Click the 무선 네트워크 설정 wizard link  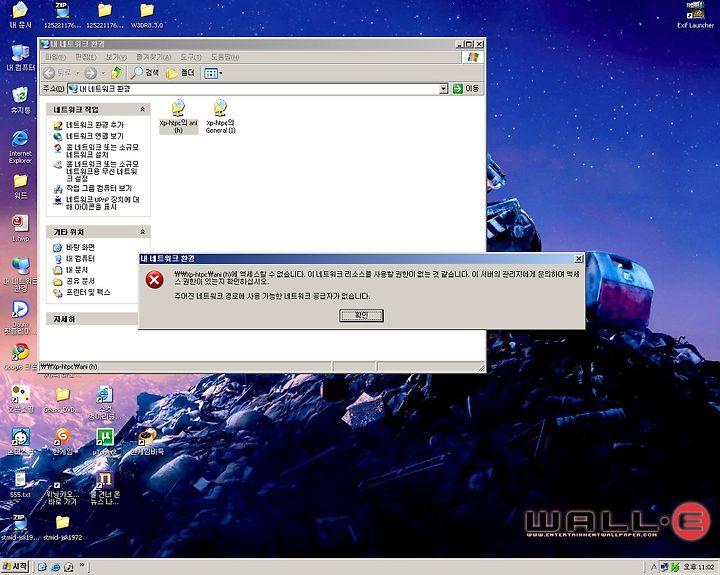(x=102, y=171)
